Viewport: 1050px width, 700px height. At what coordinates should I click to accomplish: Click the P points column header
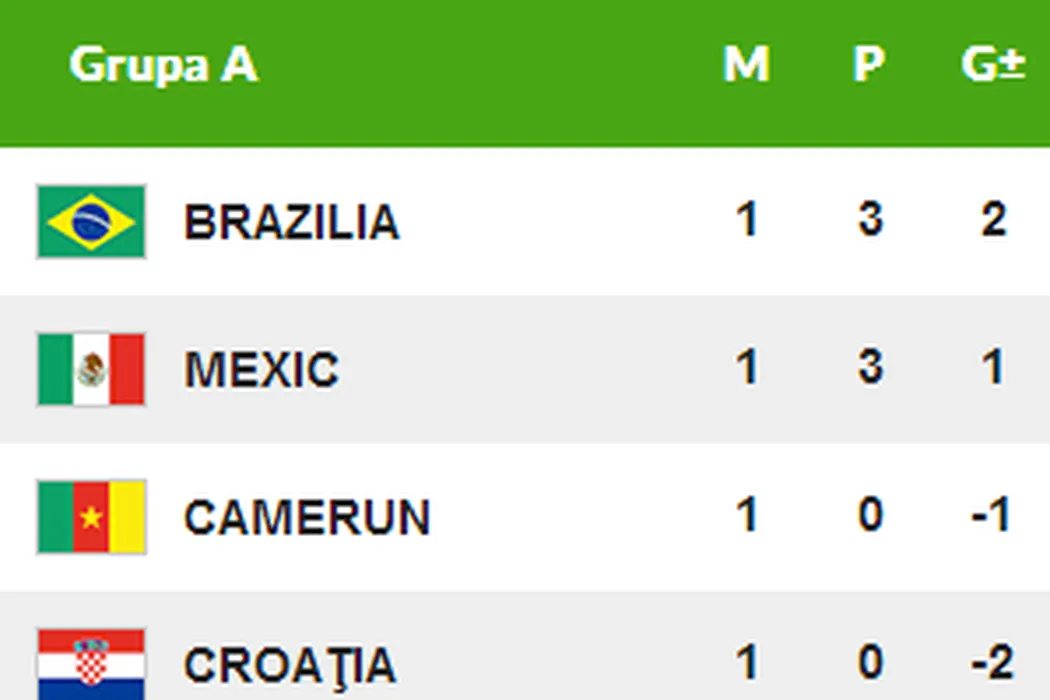click(x=868, y=66)
